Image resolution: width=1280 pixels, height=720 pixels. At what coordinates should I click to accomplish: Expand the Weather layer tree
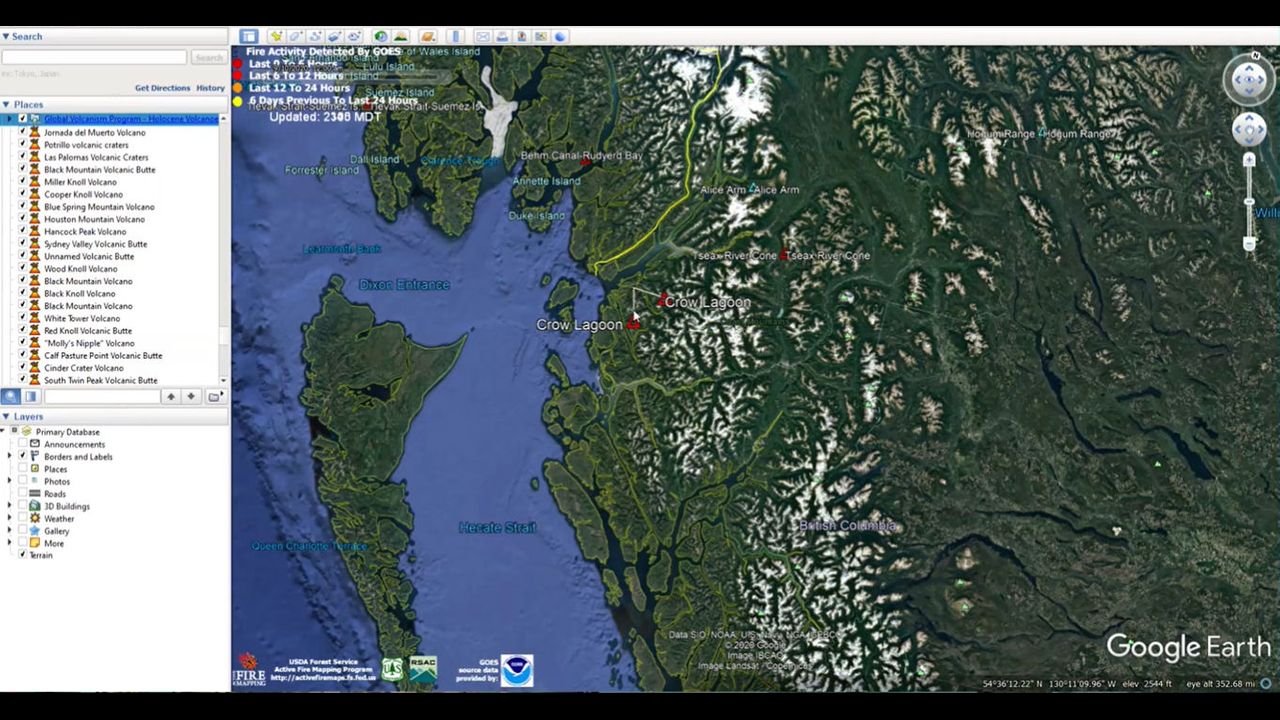[x=10, y=519]
